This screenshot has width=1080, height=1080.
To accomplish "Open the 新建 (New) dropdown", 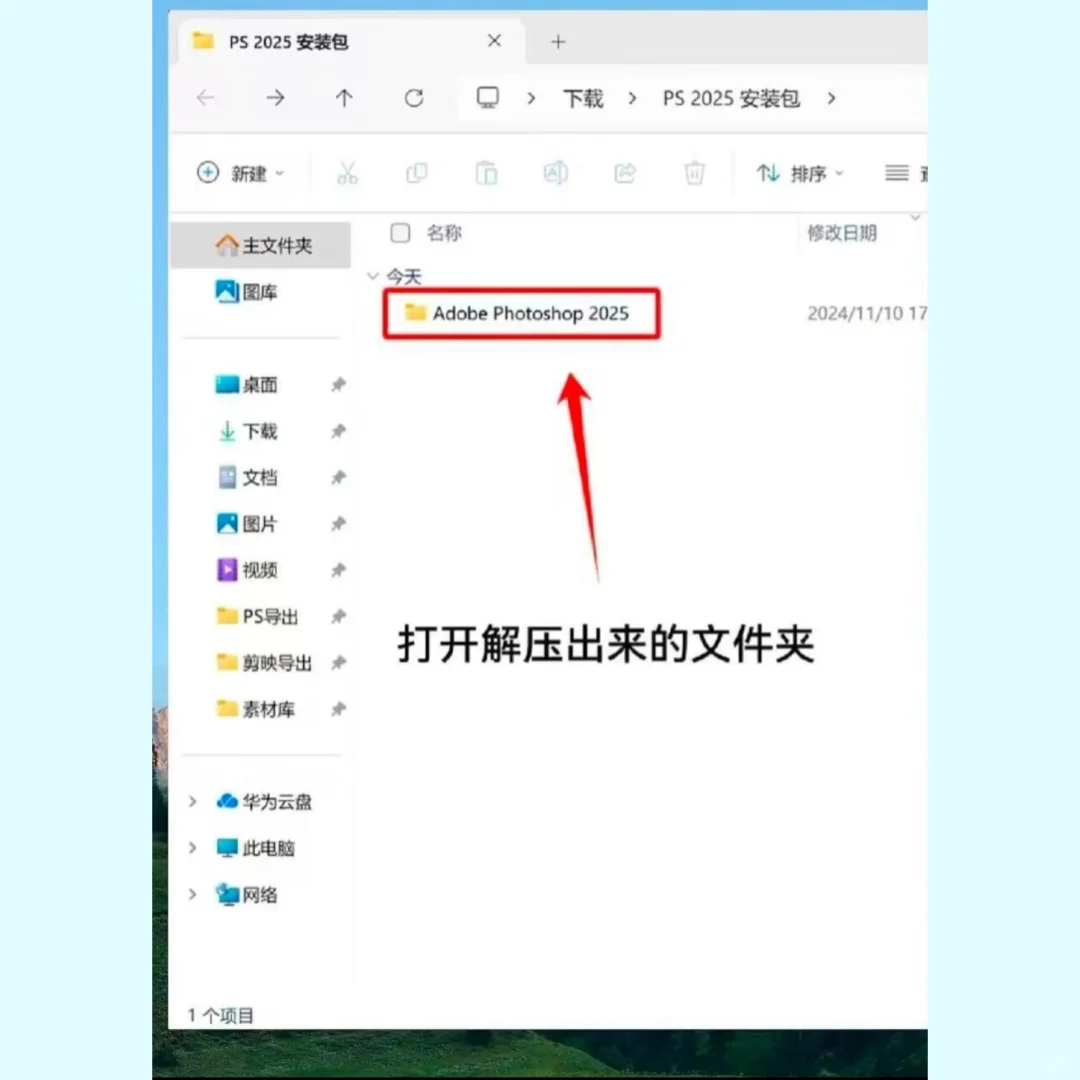I will (x=243, y=173).
